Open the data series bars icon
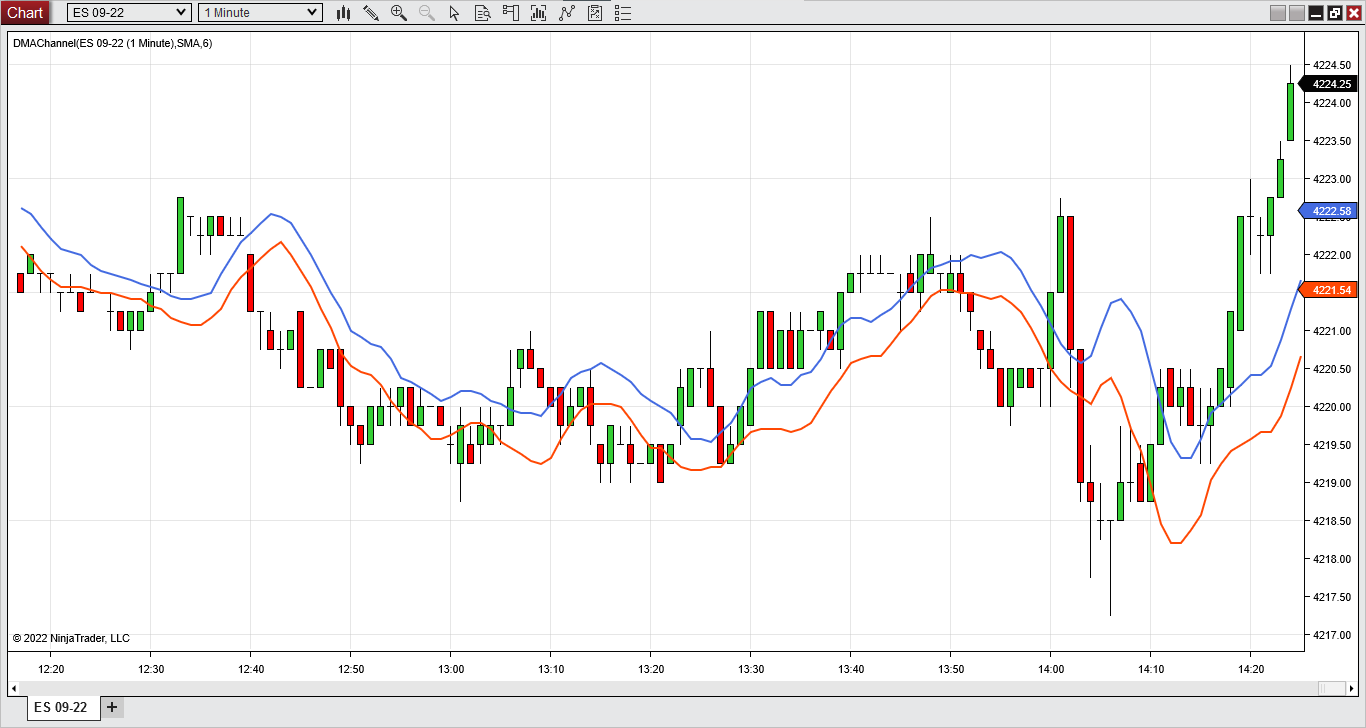This screenshot has width=1366, height=728. point(539,13)
